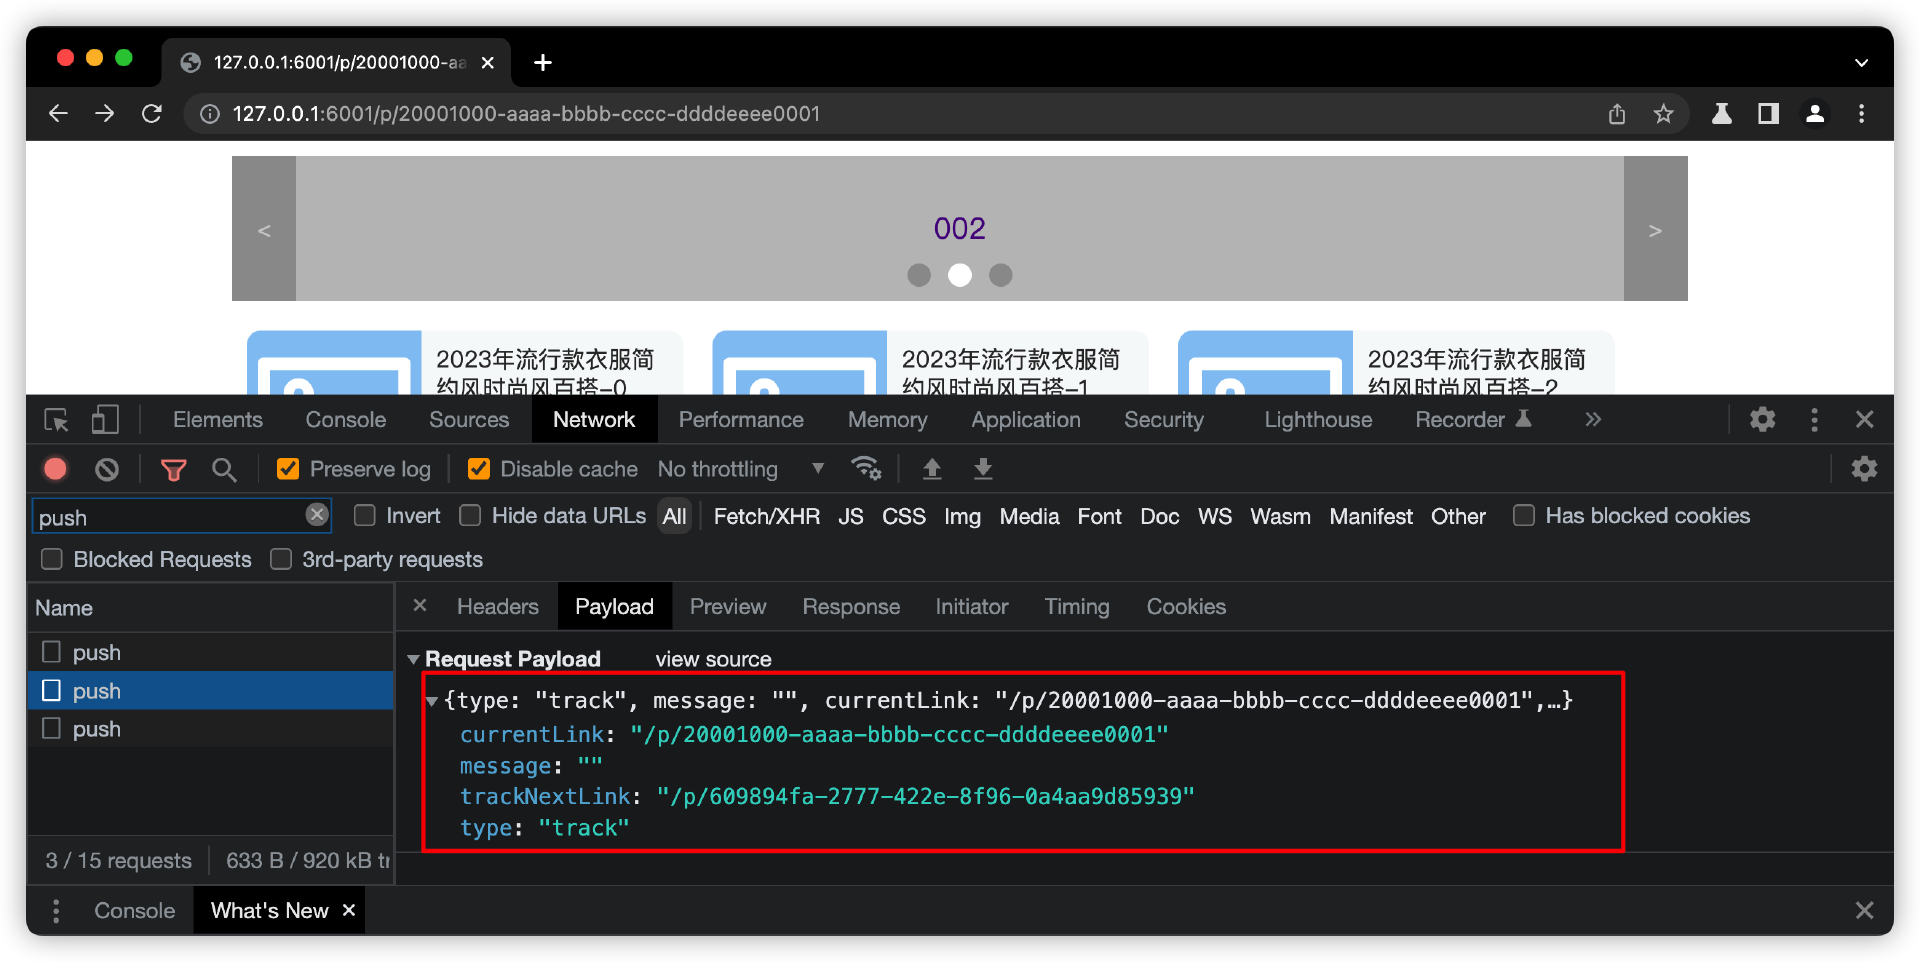The image size is (1920, 962).
Task: Click the import HAR file upload arrow
Action: 932,468
